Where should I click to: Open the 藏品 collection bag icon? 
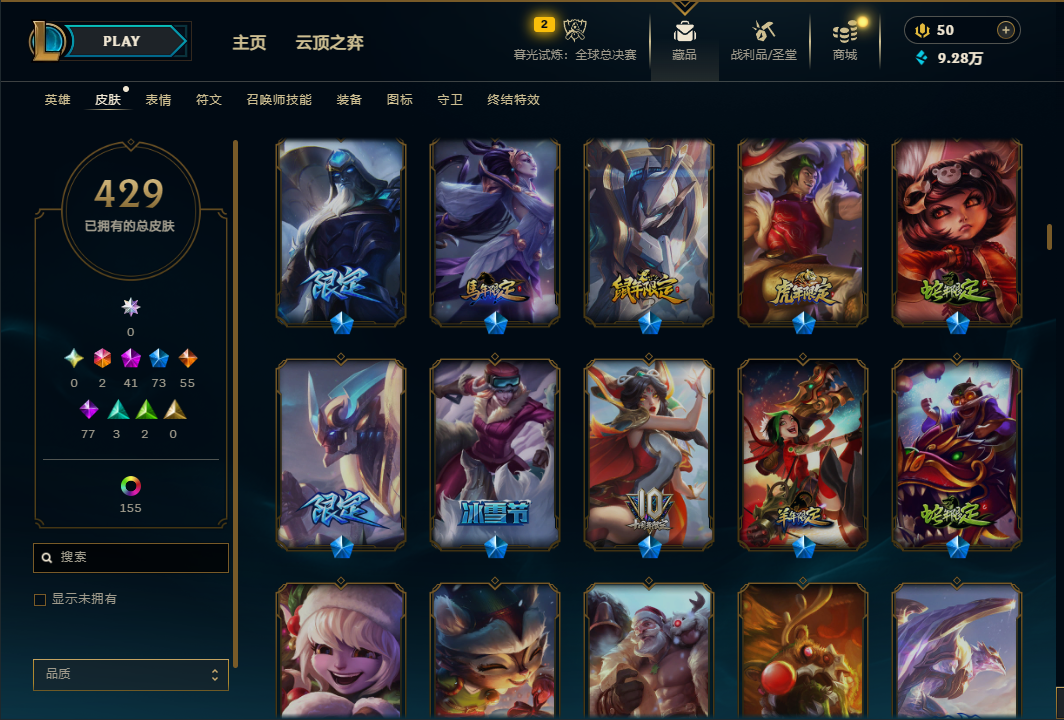tap(684, 31)
